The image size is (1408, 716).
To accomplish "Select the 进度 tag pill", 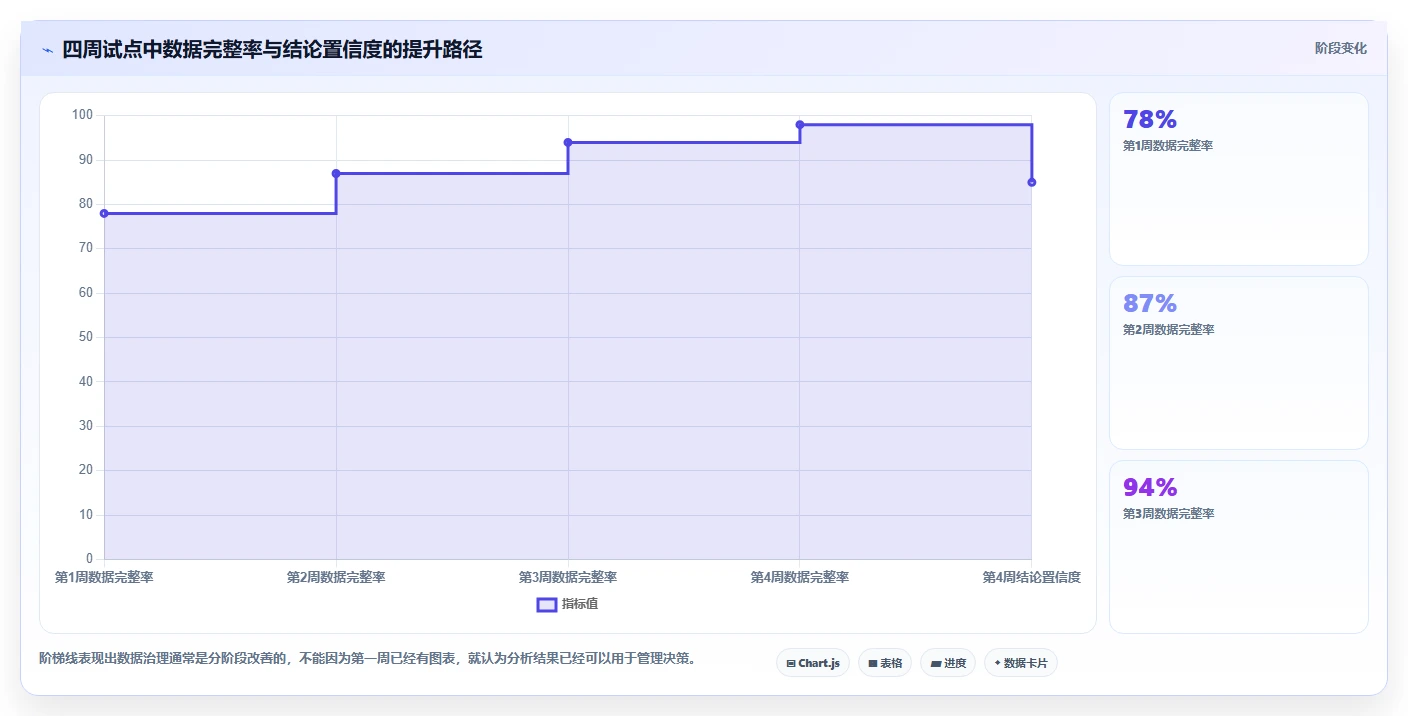I will [948, 663].
